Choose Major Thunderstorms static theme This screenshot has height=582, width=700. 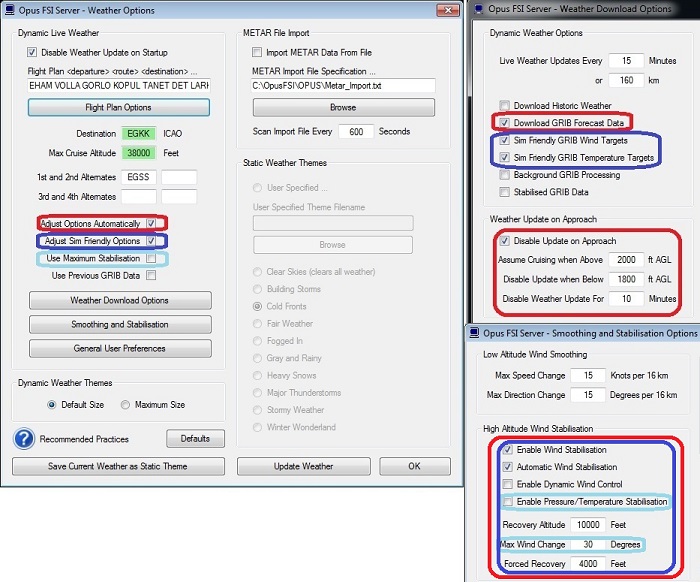[258, 393]
